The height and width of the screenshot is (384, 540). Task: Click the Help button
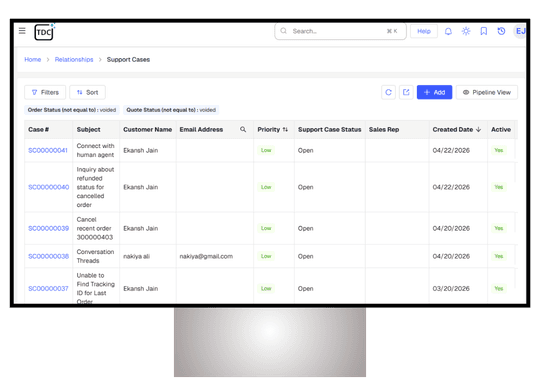[424, 31]
